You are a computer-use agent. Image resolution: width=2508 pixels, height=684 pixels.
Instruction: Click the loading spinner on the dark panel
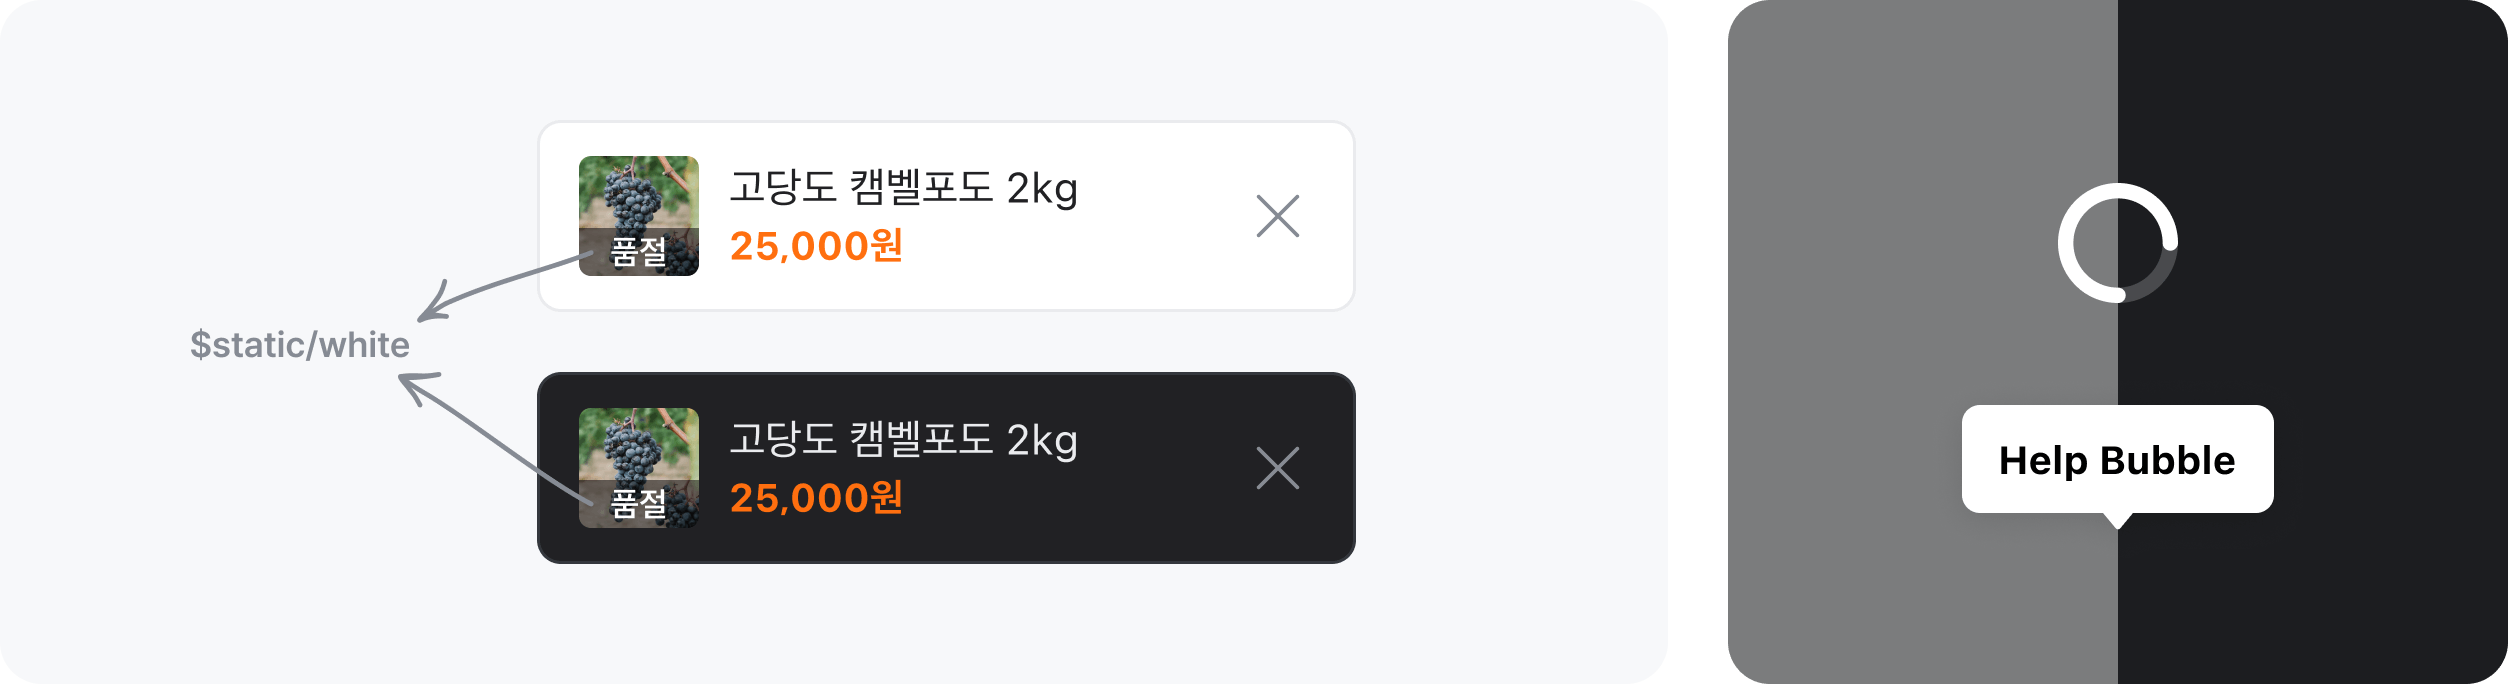(2120, 240)
